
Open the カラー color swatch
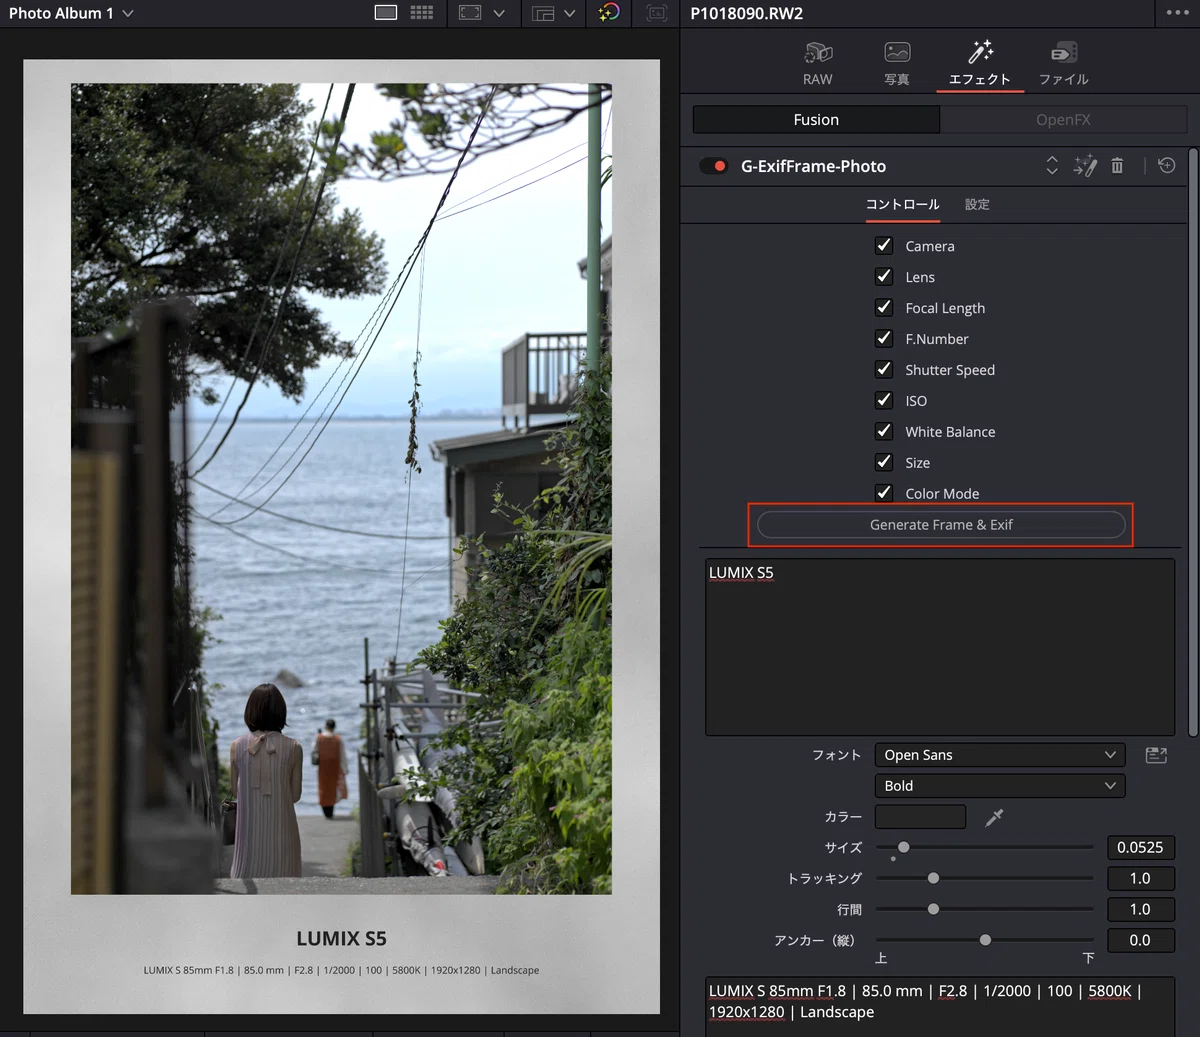(920, 817)
